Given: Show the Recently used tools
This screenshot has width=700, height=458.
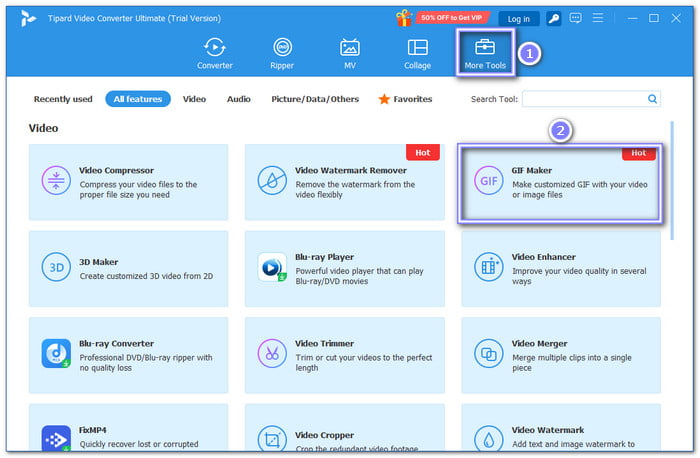Looking at the screenshot, I should pos(63,99).
